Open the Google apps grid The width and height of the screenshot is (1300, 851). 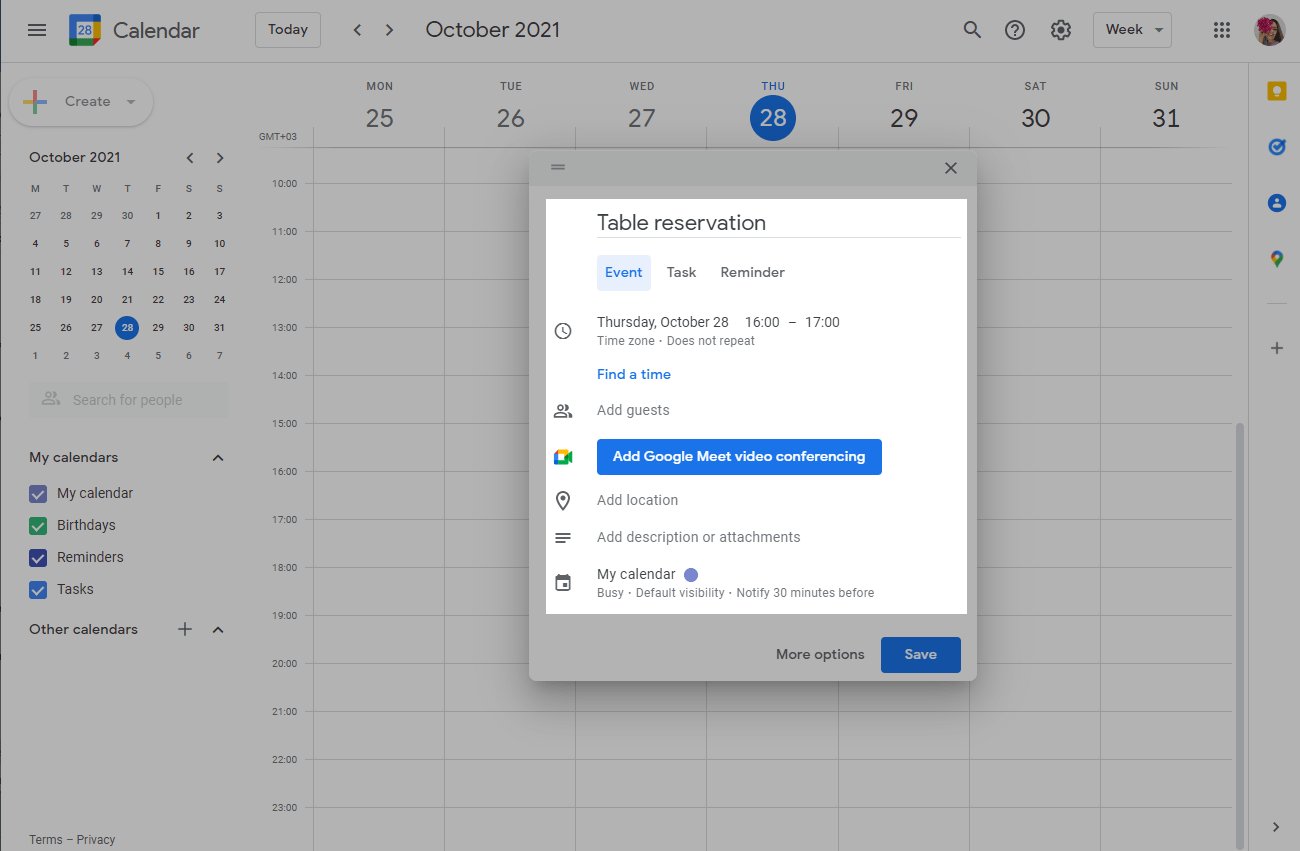tap(1221, 30)
